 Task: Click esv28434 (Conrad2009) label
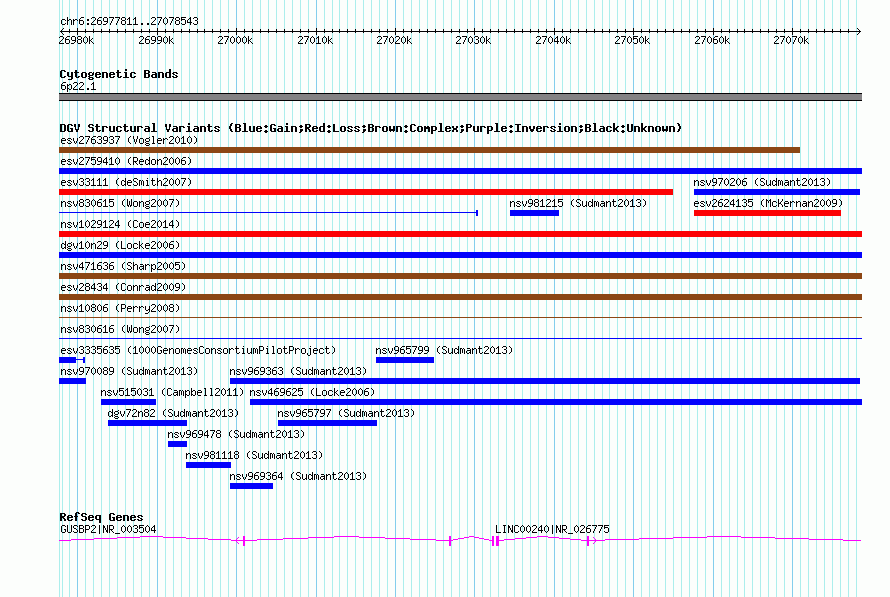123,287
